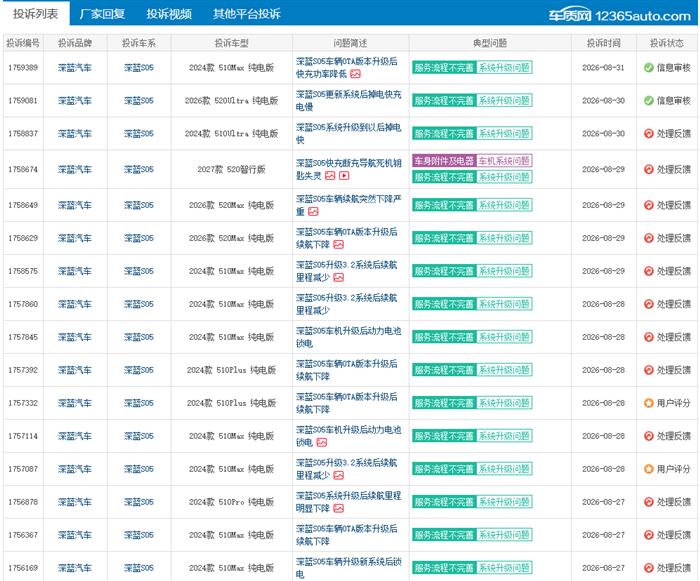
Task: Click red 处理反馈 status icon for 1758649
Action: tap(649, 205)
